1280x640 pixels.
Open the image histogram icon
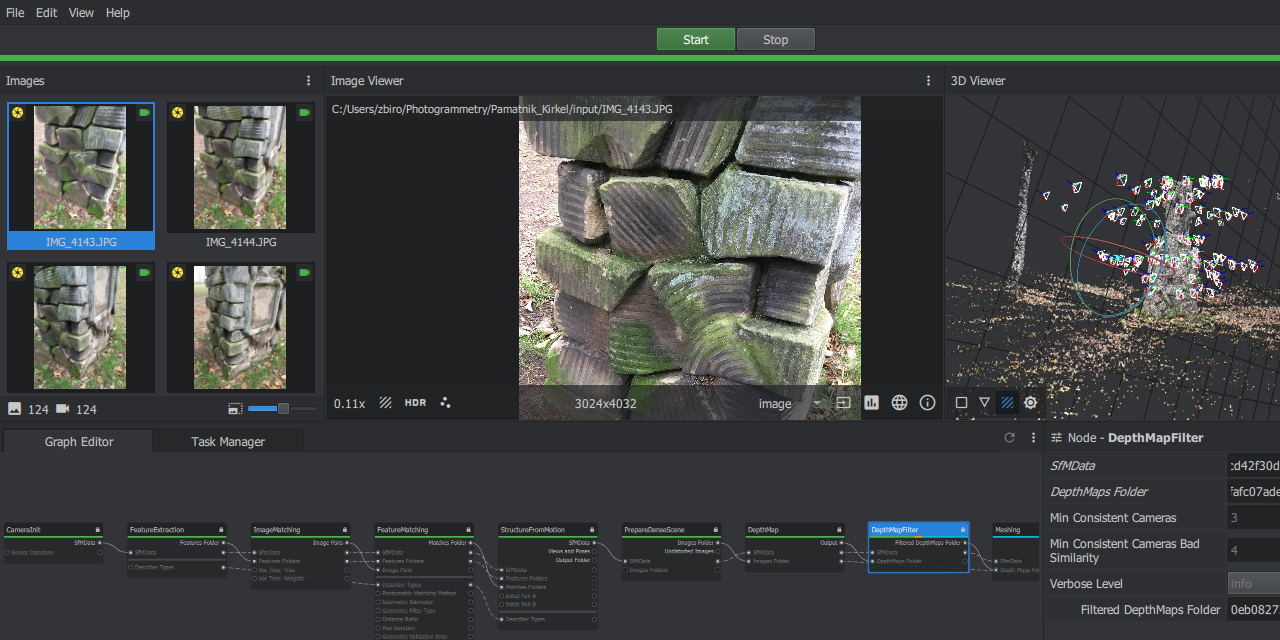[871, 402]
